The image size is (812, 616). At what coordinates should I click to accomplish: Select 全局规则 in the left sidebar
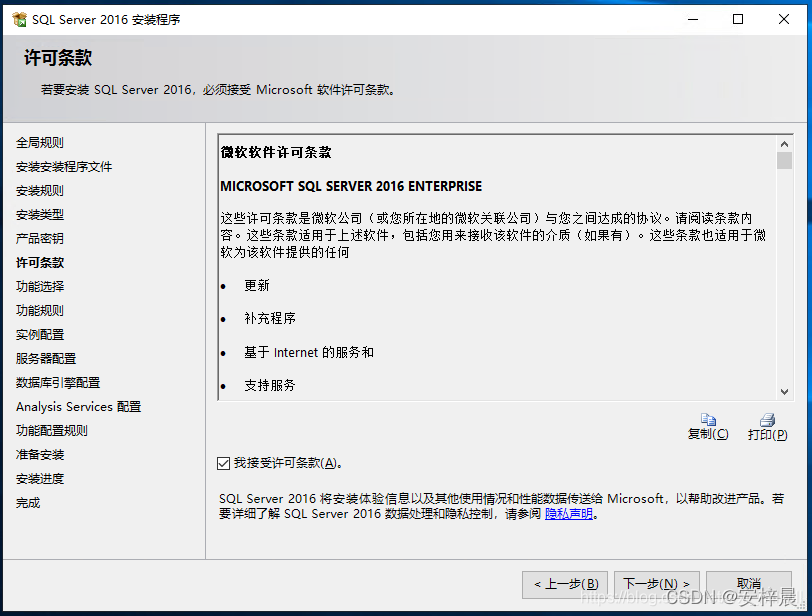(40, 142)
